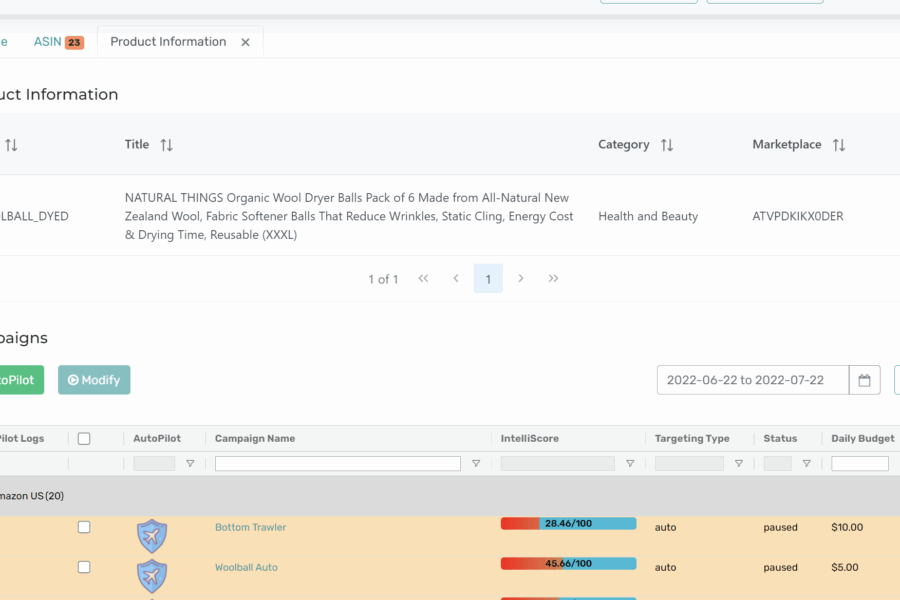
Task: Sort by Marketplace column arrows
Action: tap(839, 145)
